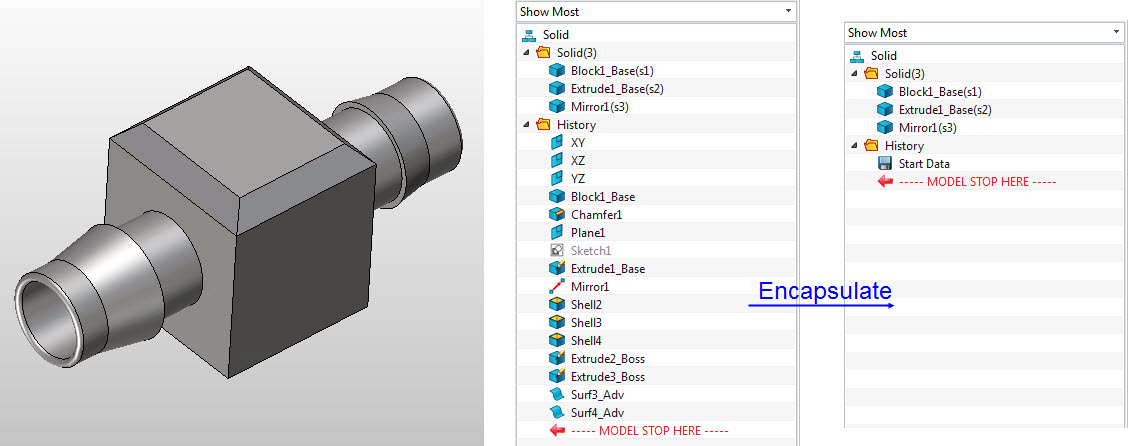Select the Shell3 feature
Viewport: 1132px width, 446px height.
click(x=585, y=323)
